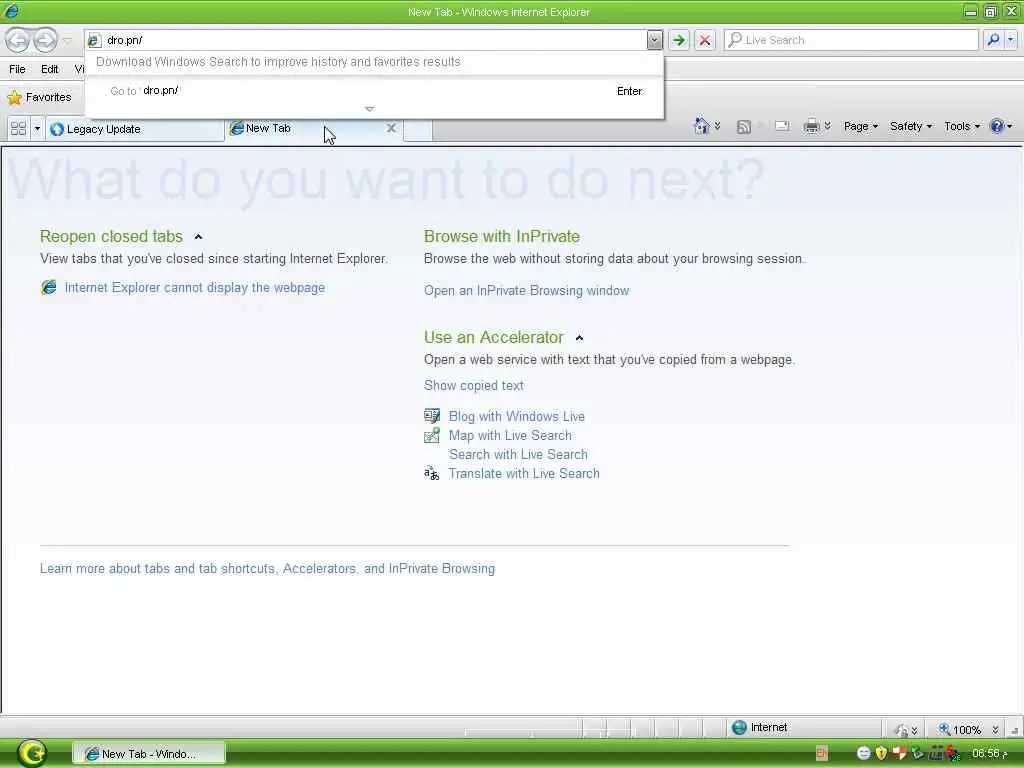Click the Help question mark icon

tap(997, 126)
